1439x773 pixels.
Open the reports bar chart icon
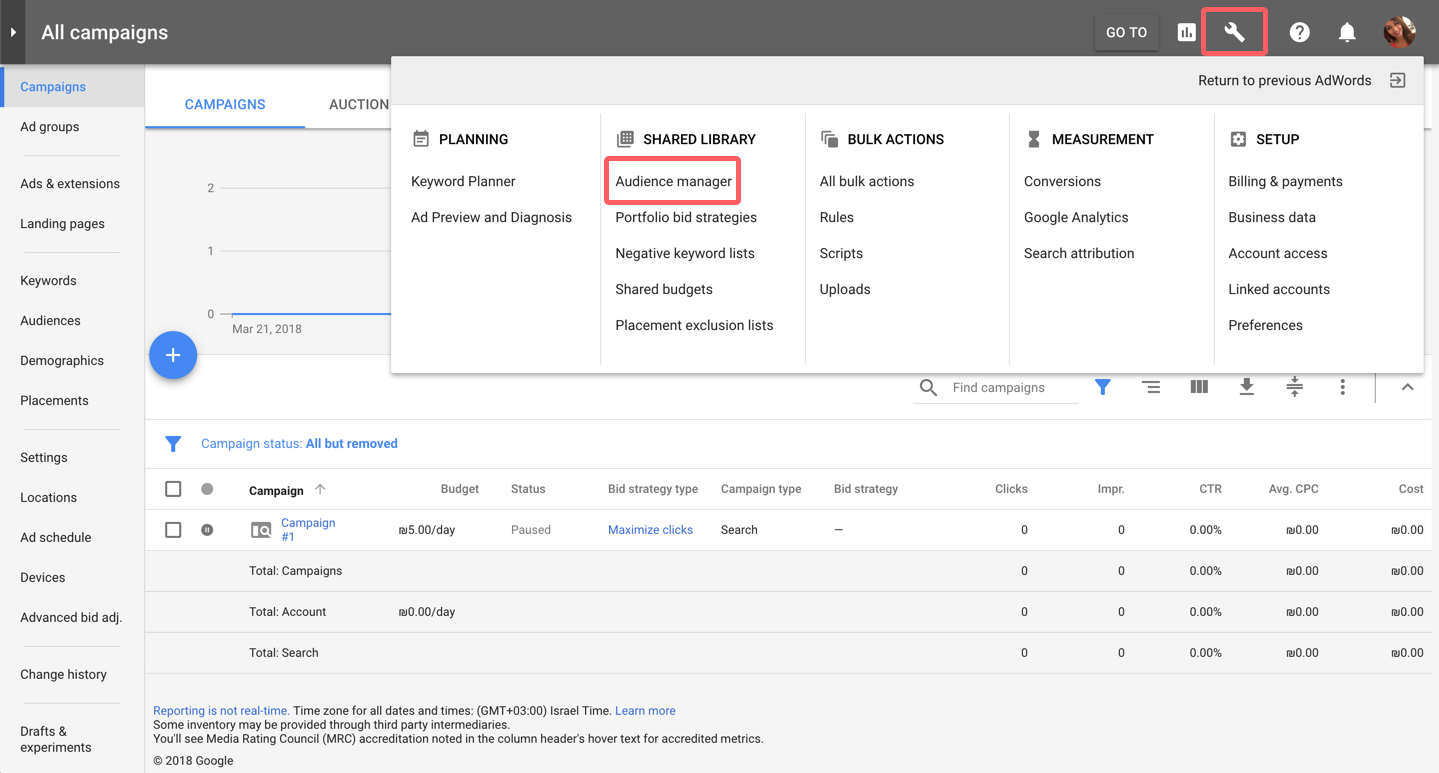click(1186, 32)
